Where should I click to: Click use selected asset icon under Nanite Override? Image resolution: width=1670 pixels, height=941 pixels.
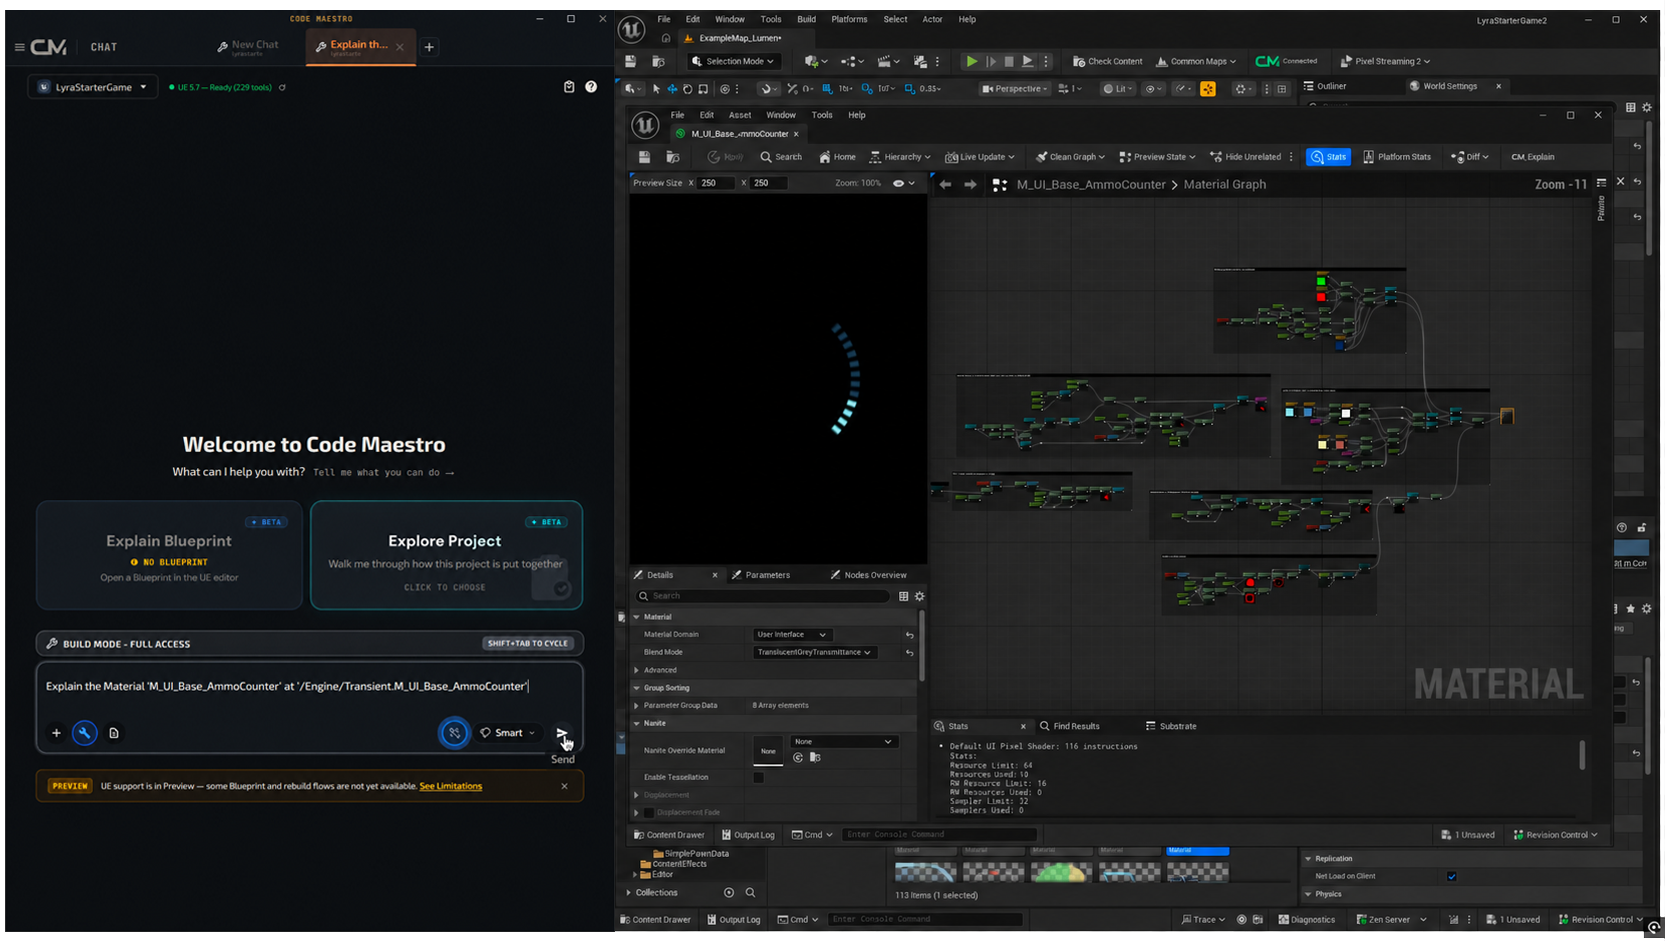point(798,758)
